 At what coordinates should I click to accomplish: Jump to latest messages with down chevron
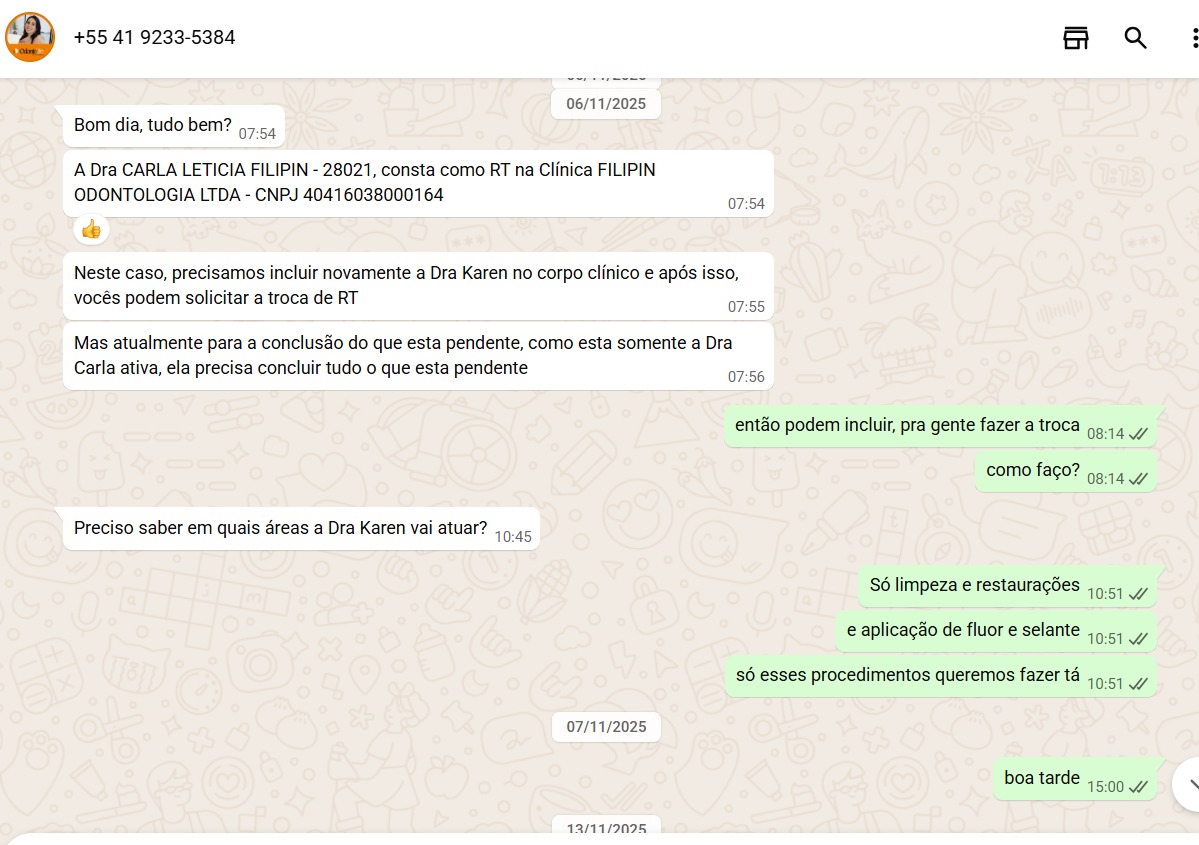(x=1189, y=784)
